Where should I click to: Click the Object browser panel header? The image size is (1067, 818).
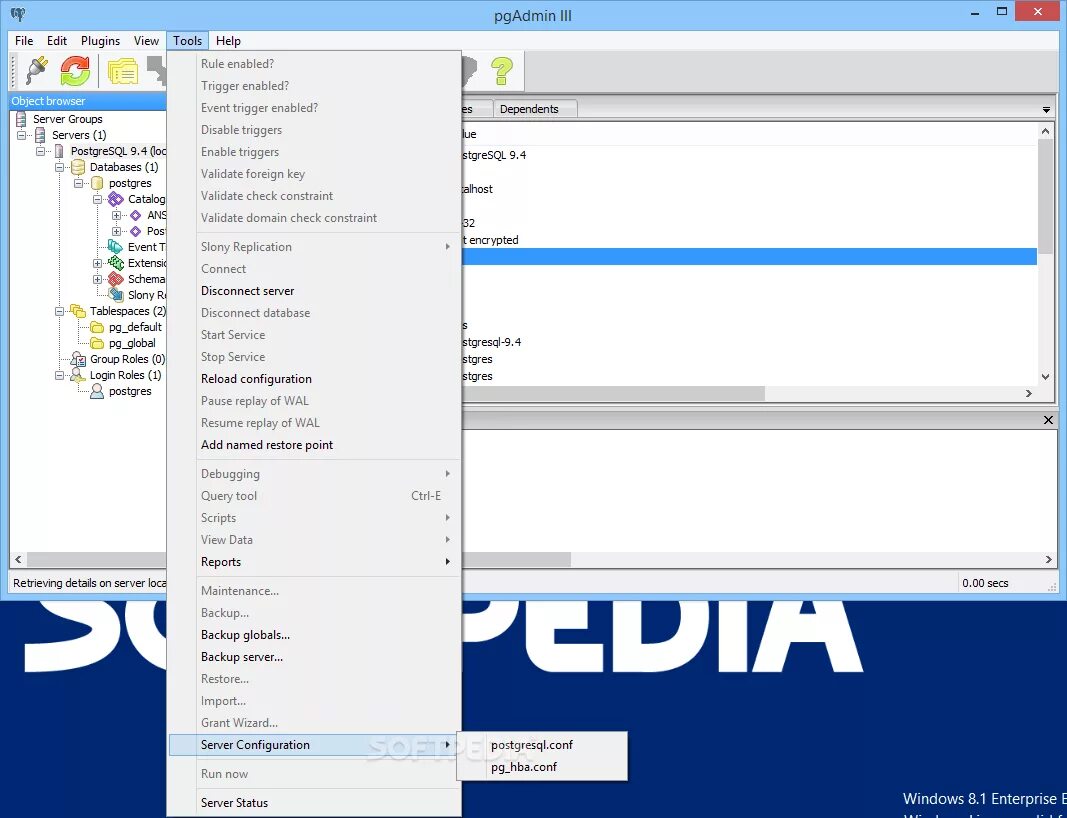(87, 101)
